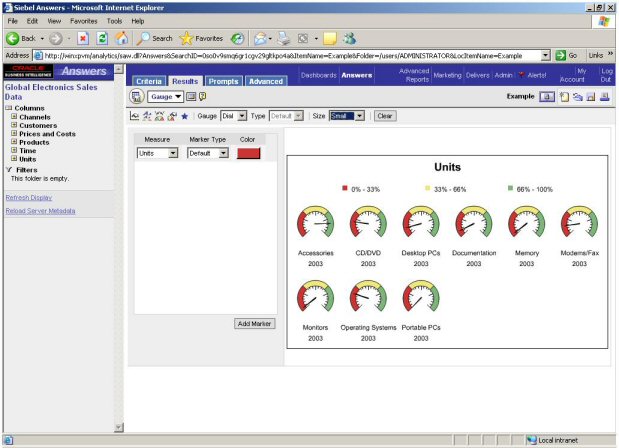Open the Dashboards link
The height and width of the screenshot is (448, 619).
[319, 75]
